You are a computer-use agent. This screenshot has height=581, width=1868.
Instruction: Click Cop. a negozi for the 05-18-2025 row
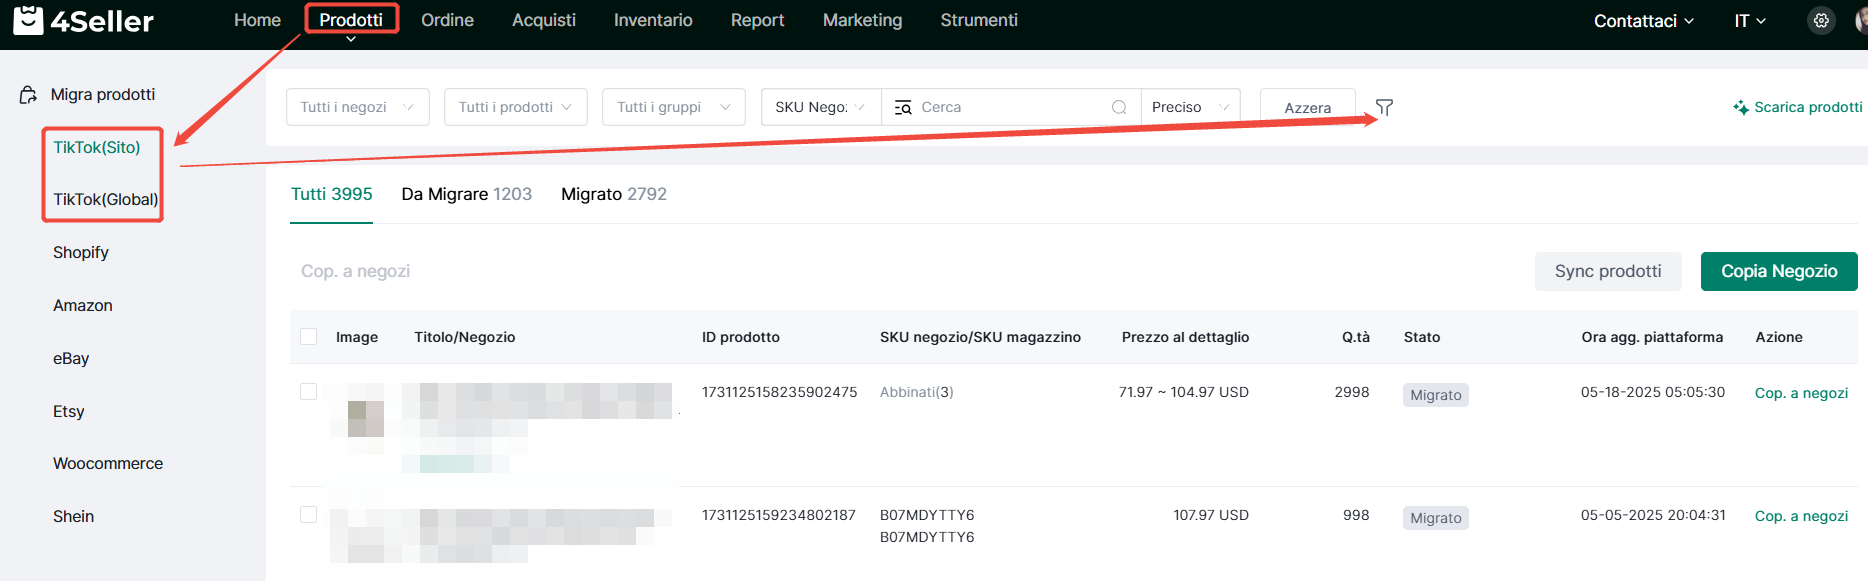point(1801,393)
